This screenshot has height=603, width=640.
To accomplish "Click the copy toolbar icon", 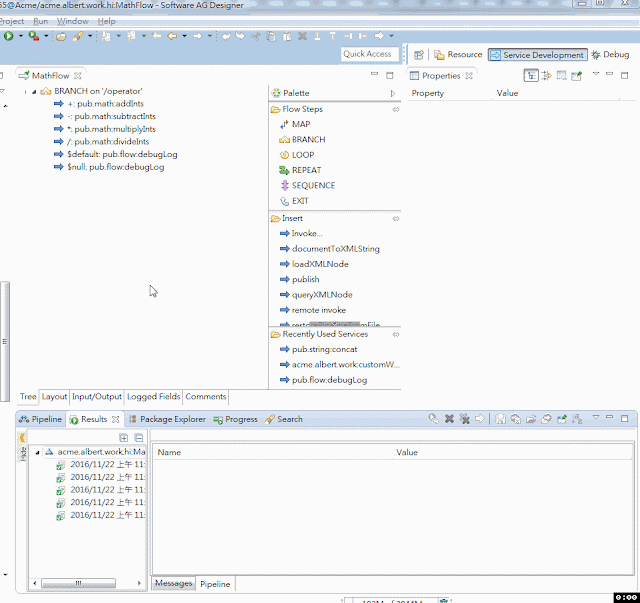I will (271, 36).
